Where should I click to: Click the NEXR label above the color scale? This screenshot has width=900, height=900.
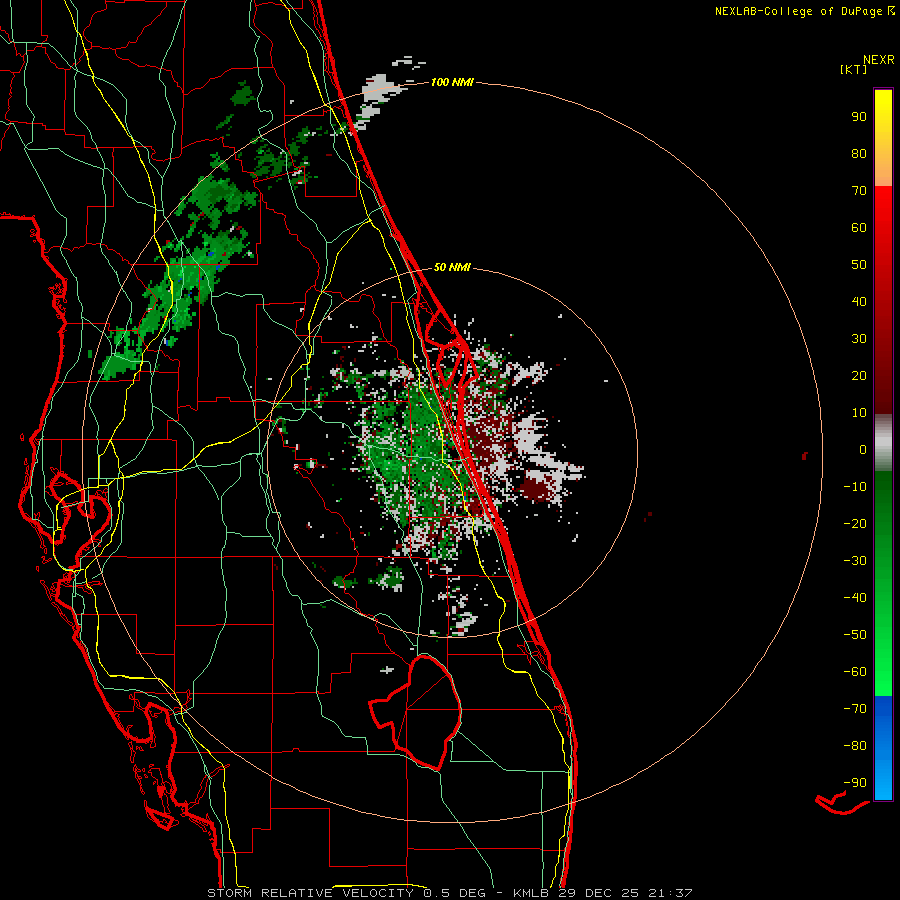(879, 60)
